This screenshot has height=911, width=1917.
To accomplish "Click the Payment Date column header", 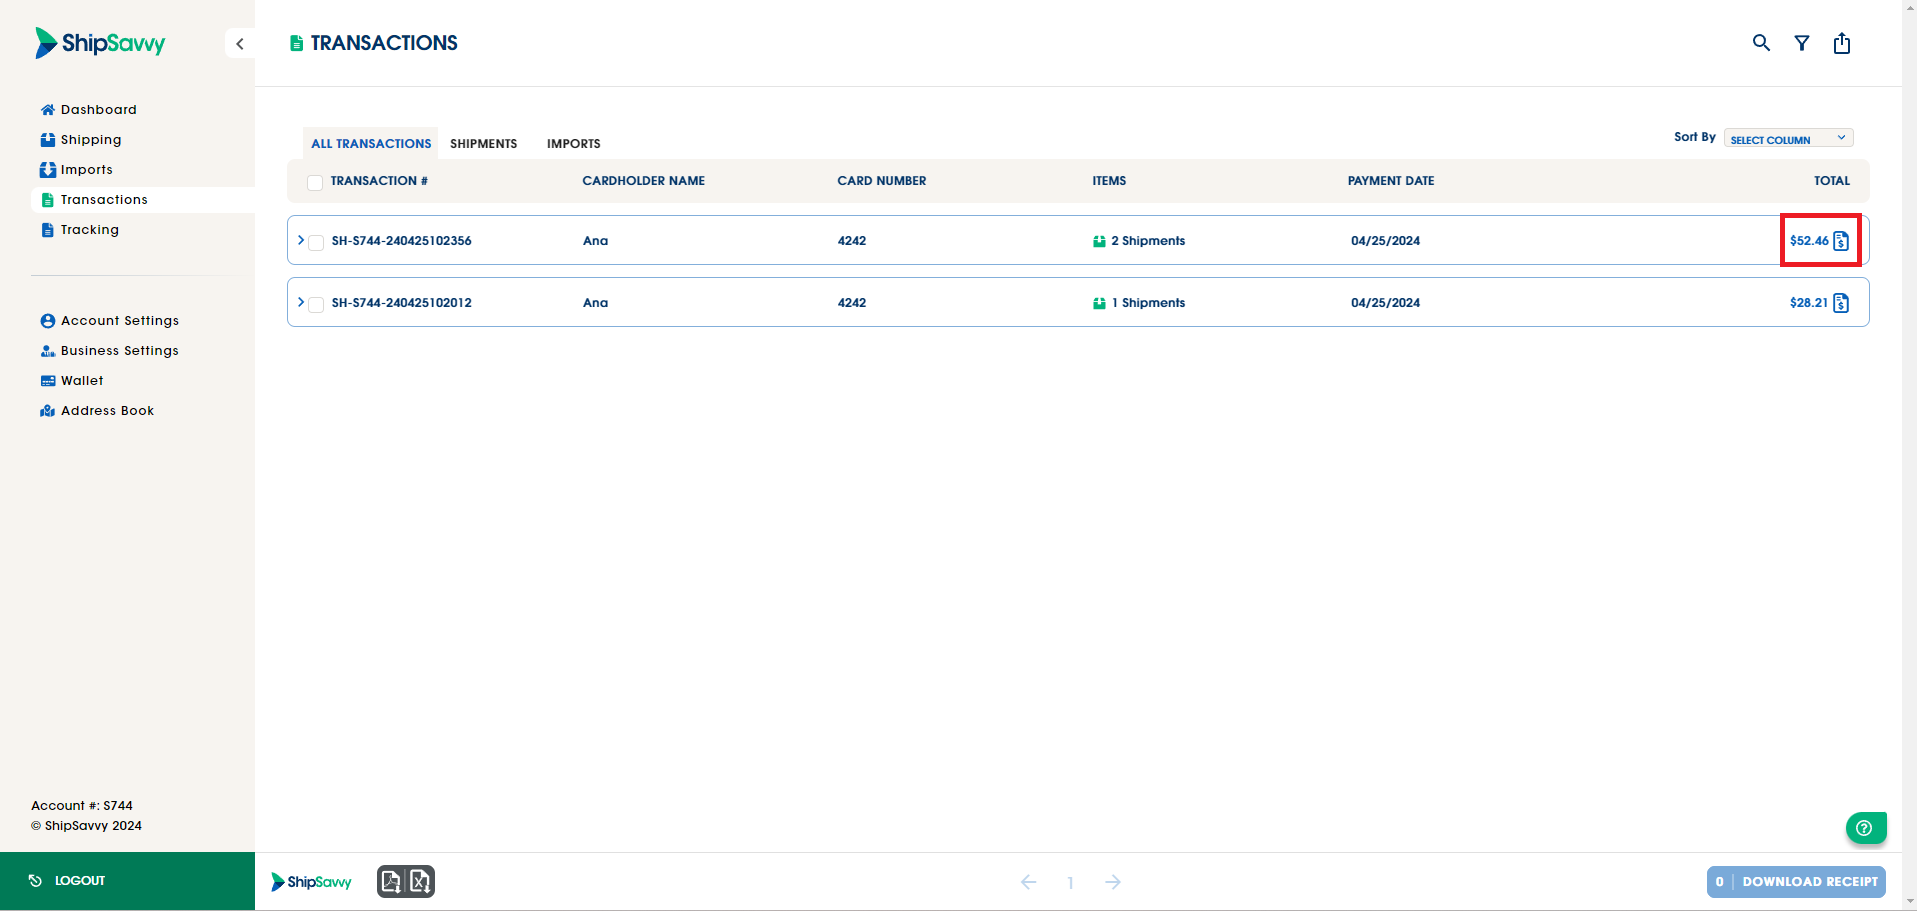I will point(1391,181).
